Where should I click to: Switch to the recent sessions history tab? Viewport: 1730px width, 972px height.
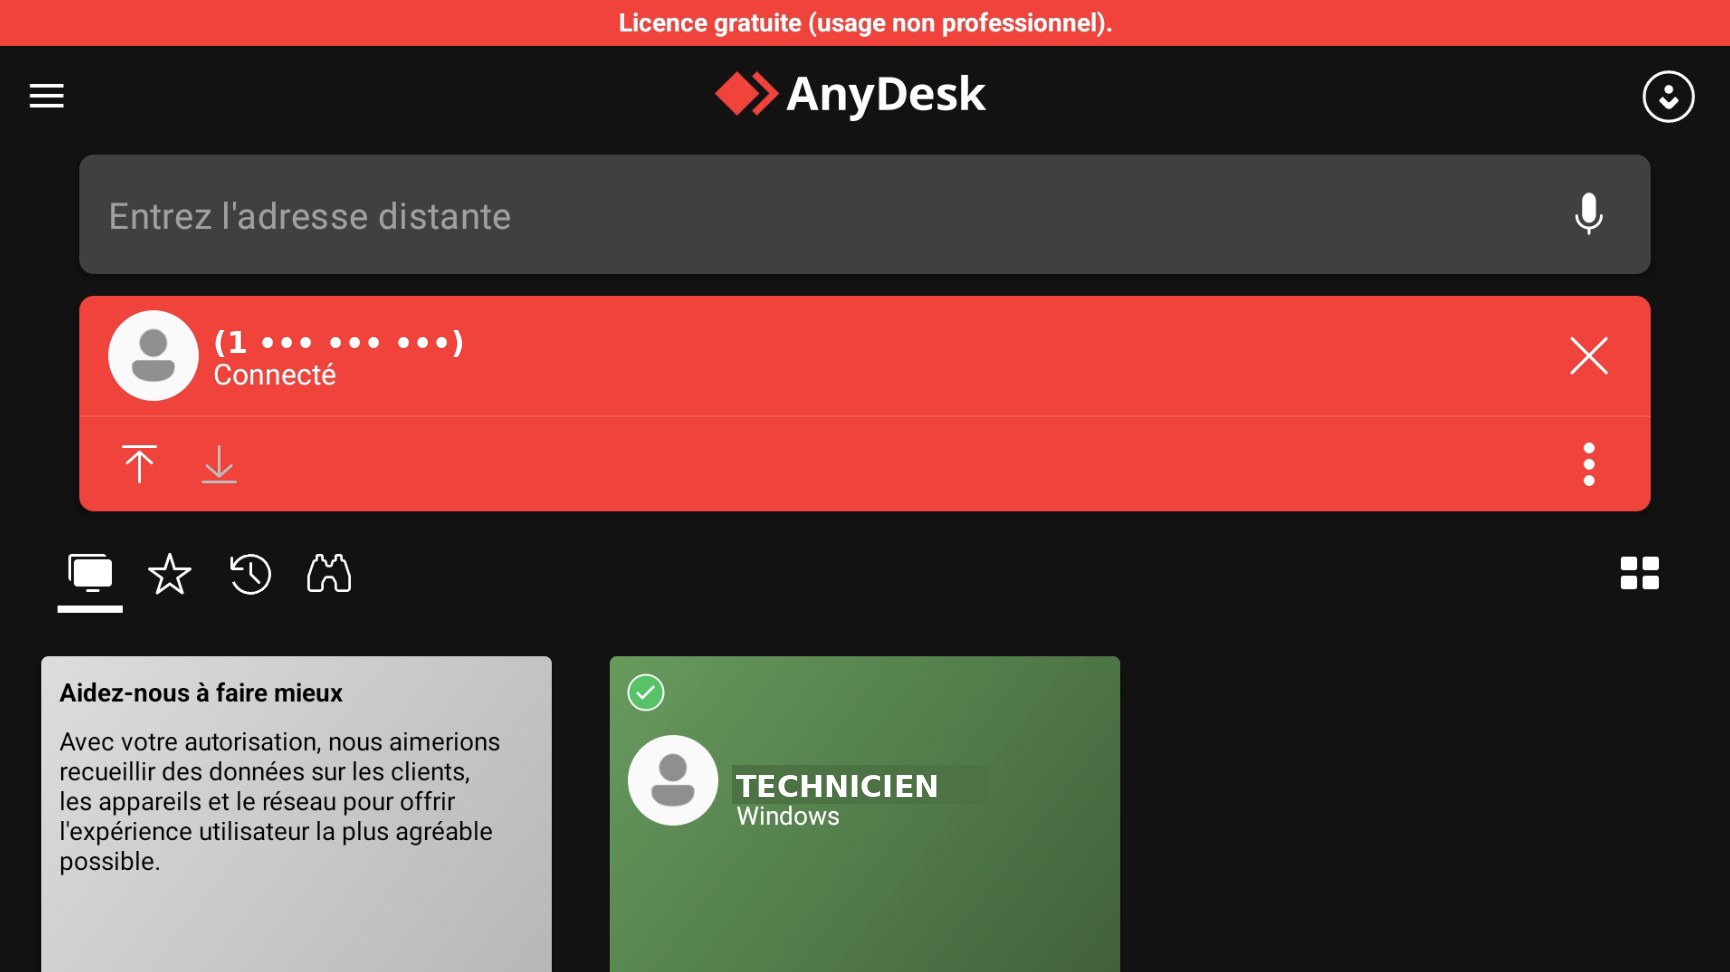[x=250, y=574]
